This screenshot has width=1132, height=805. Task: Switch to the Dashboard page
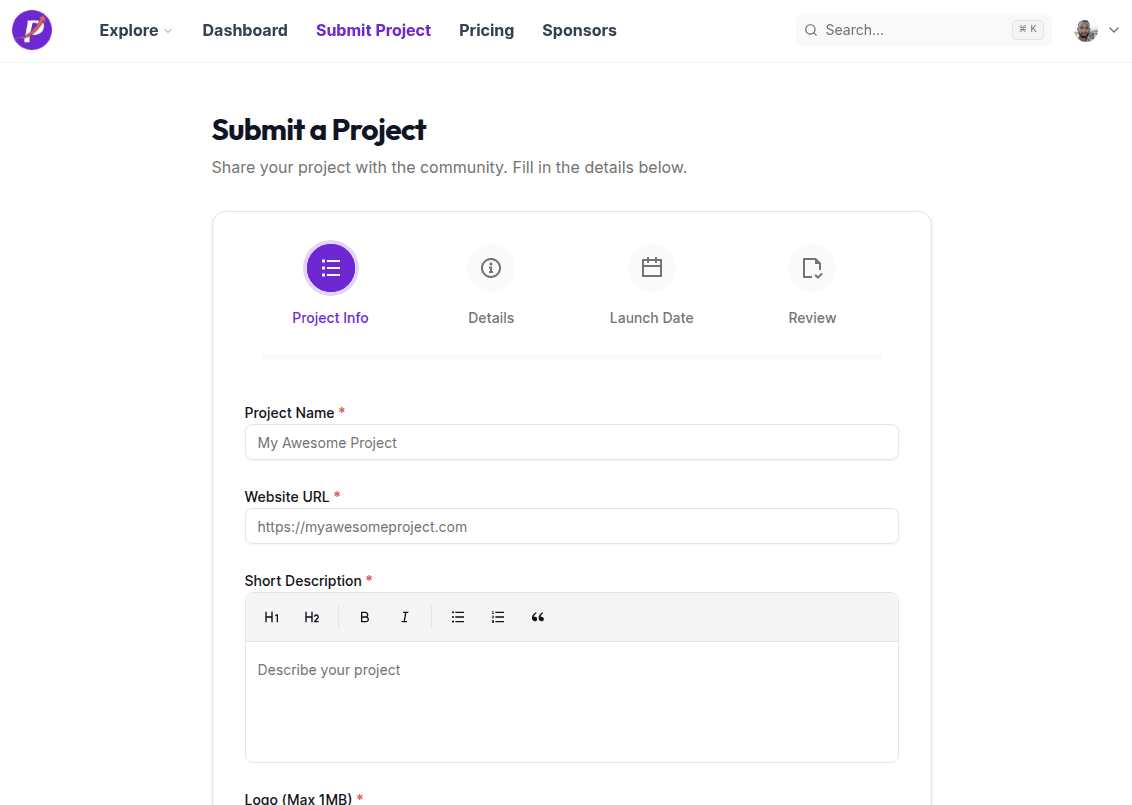[x=244, y=30]
